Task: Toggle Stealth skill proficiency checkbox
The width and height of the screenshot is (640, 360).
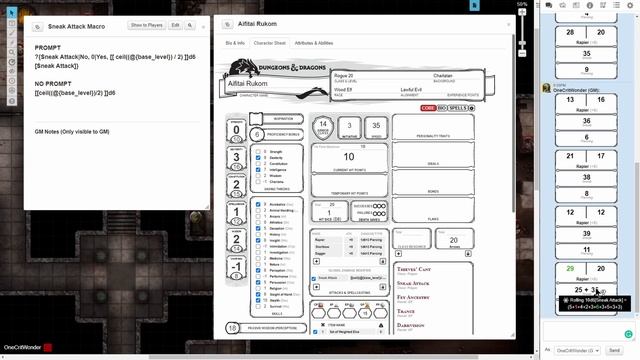Action: 258,300
